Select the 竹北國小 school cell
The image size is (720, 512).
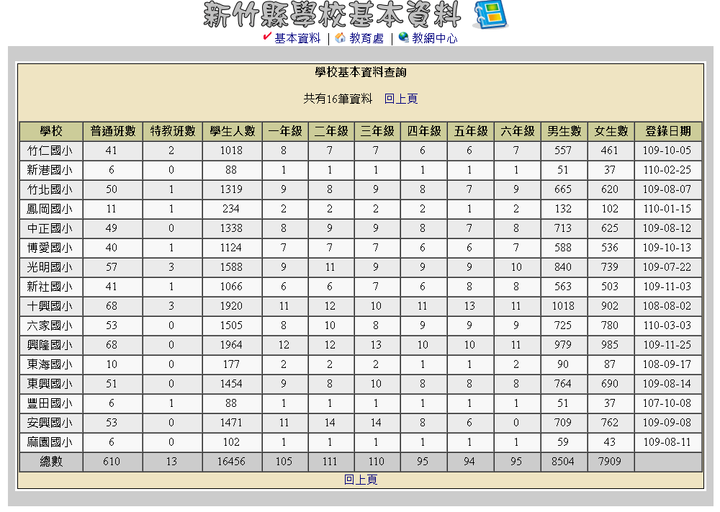point(51,190)
